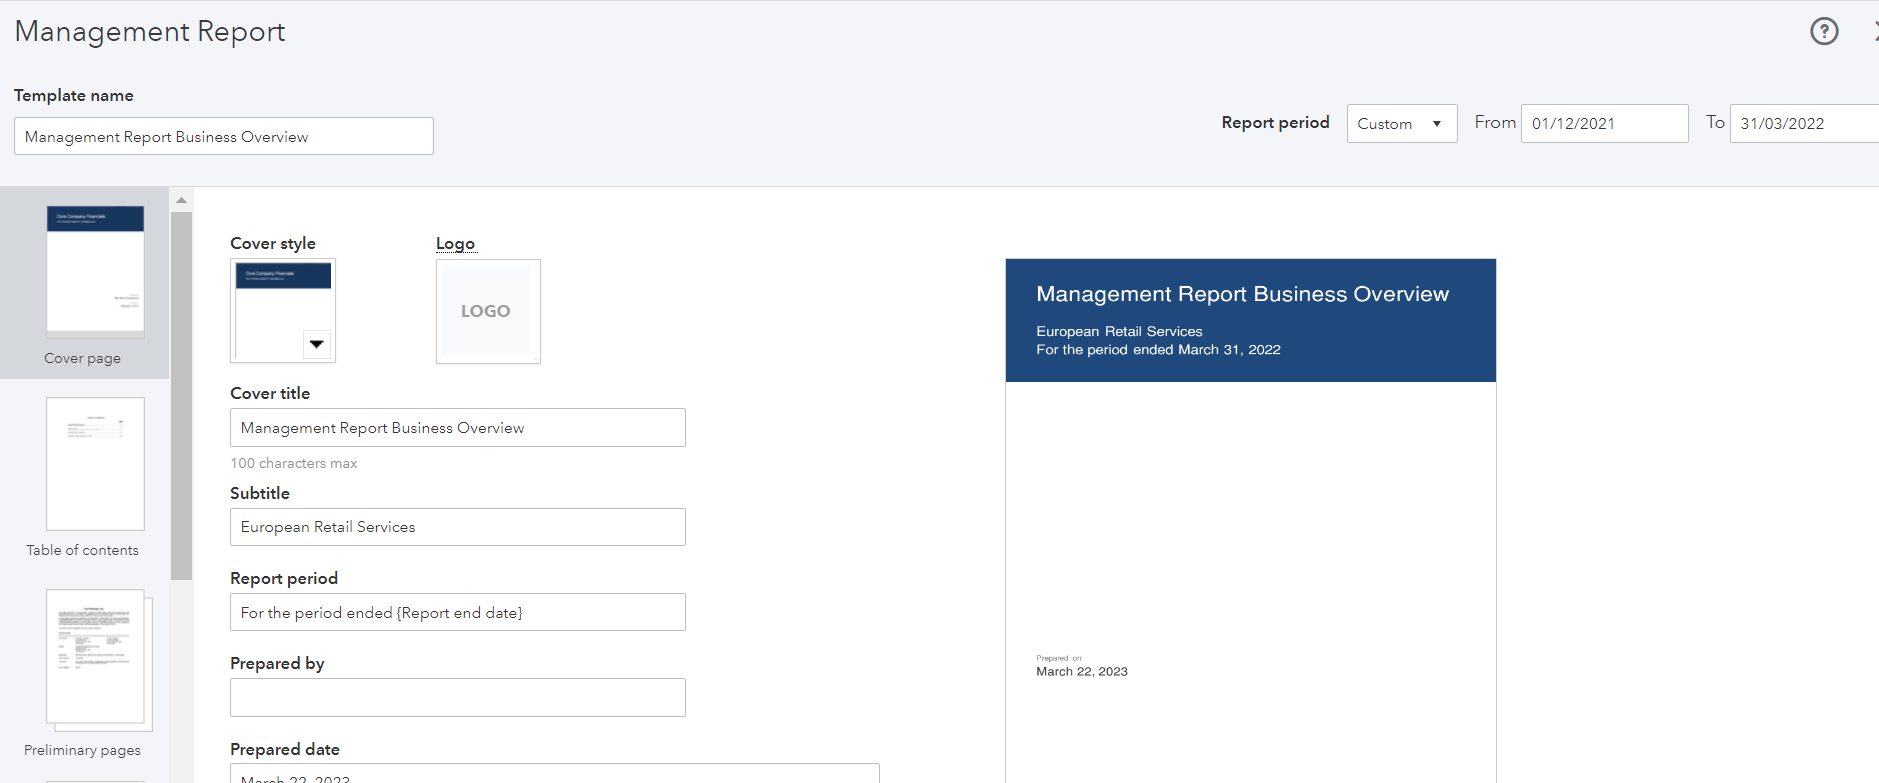
Task: Open the Preliminary pages thumbnail
Action: [x=95, y=657]
